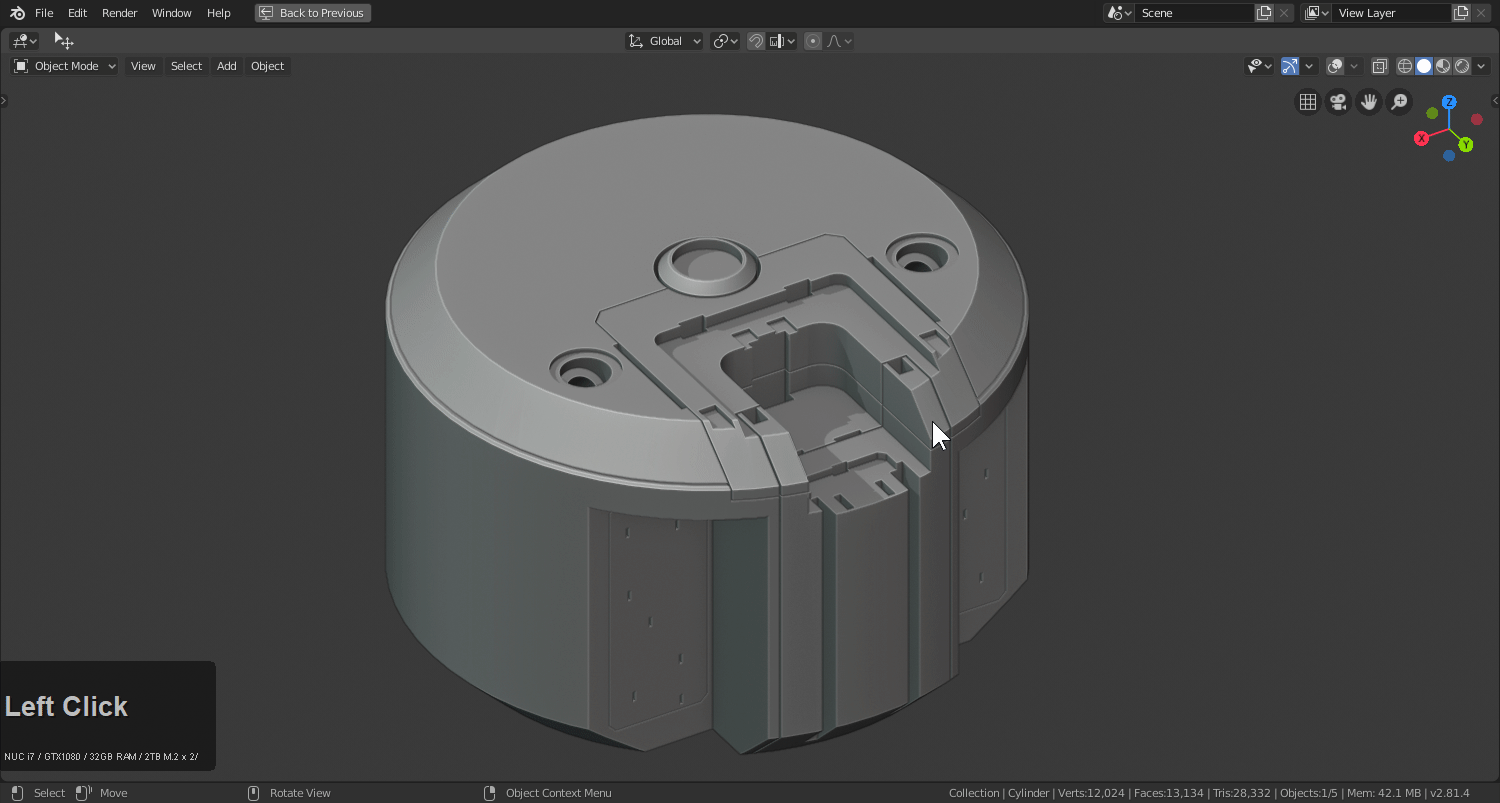Toggle snapping magnet icon
The image size is (1500, 803).
[x=756, y=41]
